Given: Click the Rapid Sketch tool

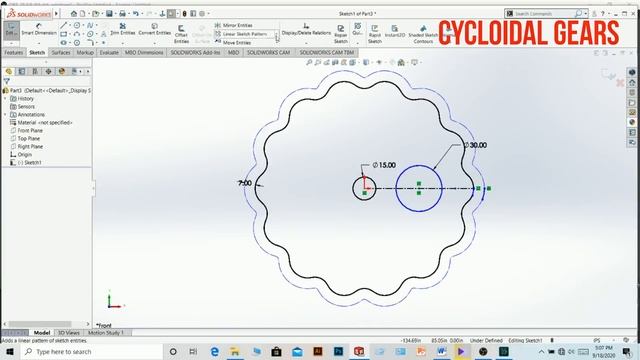Looking at the screenshot, I should point(374,34).
